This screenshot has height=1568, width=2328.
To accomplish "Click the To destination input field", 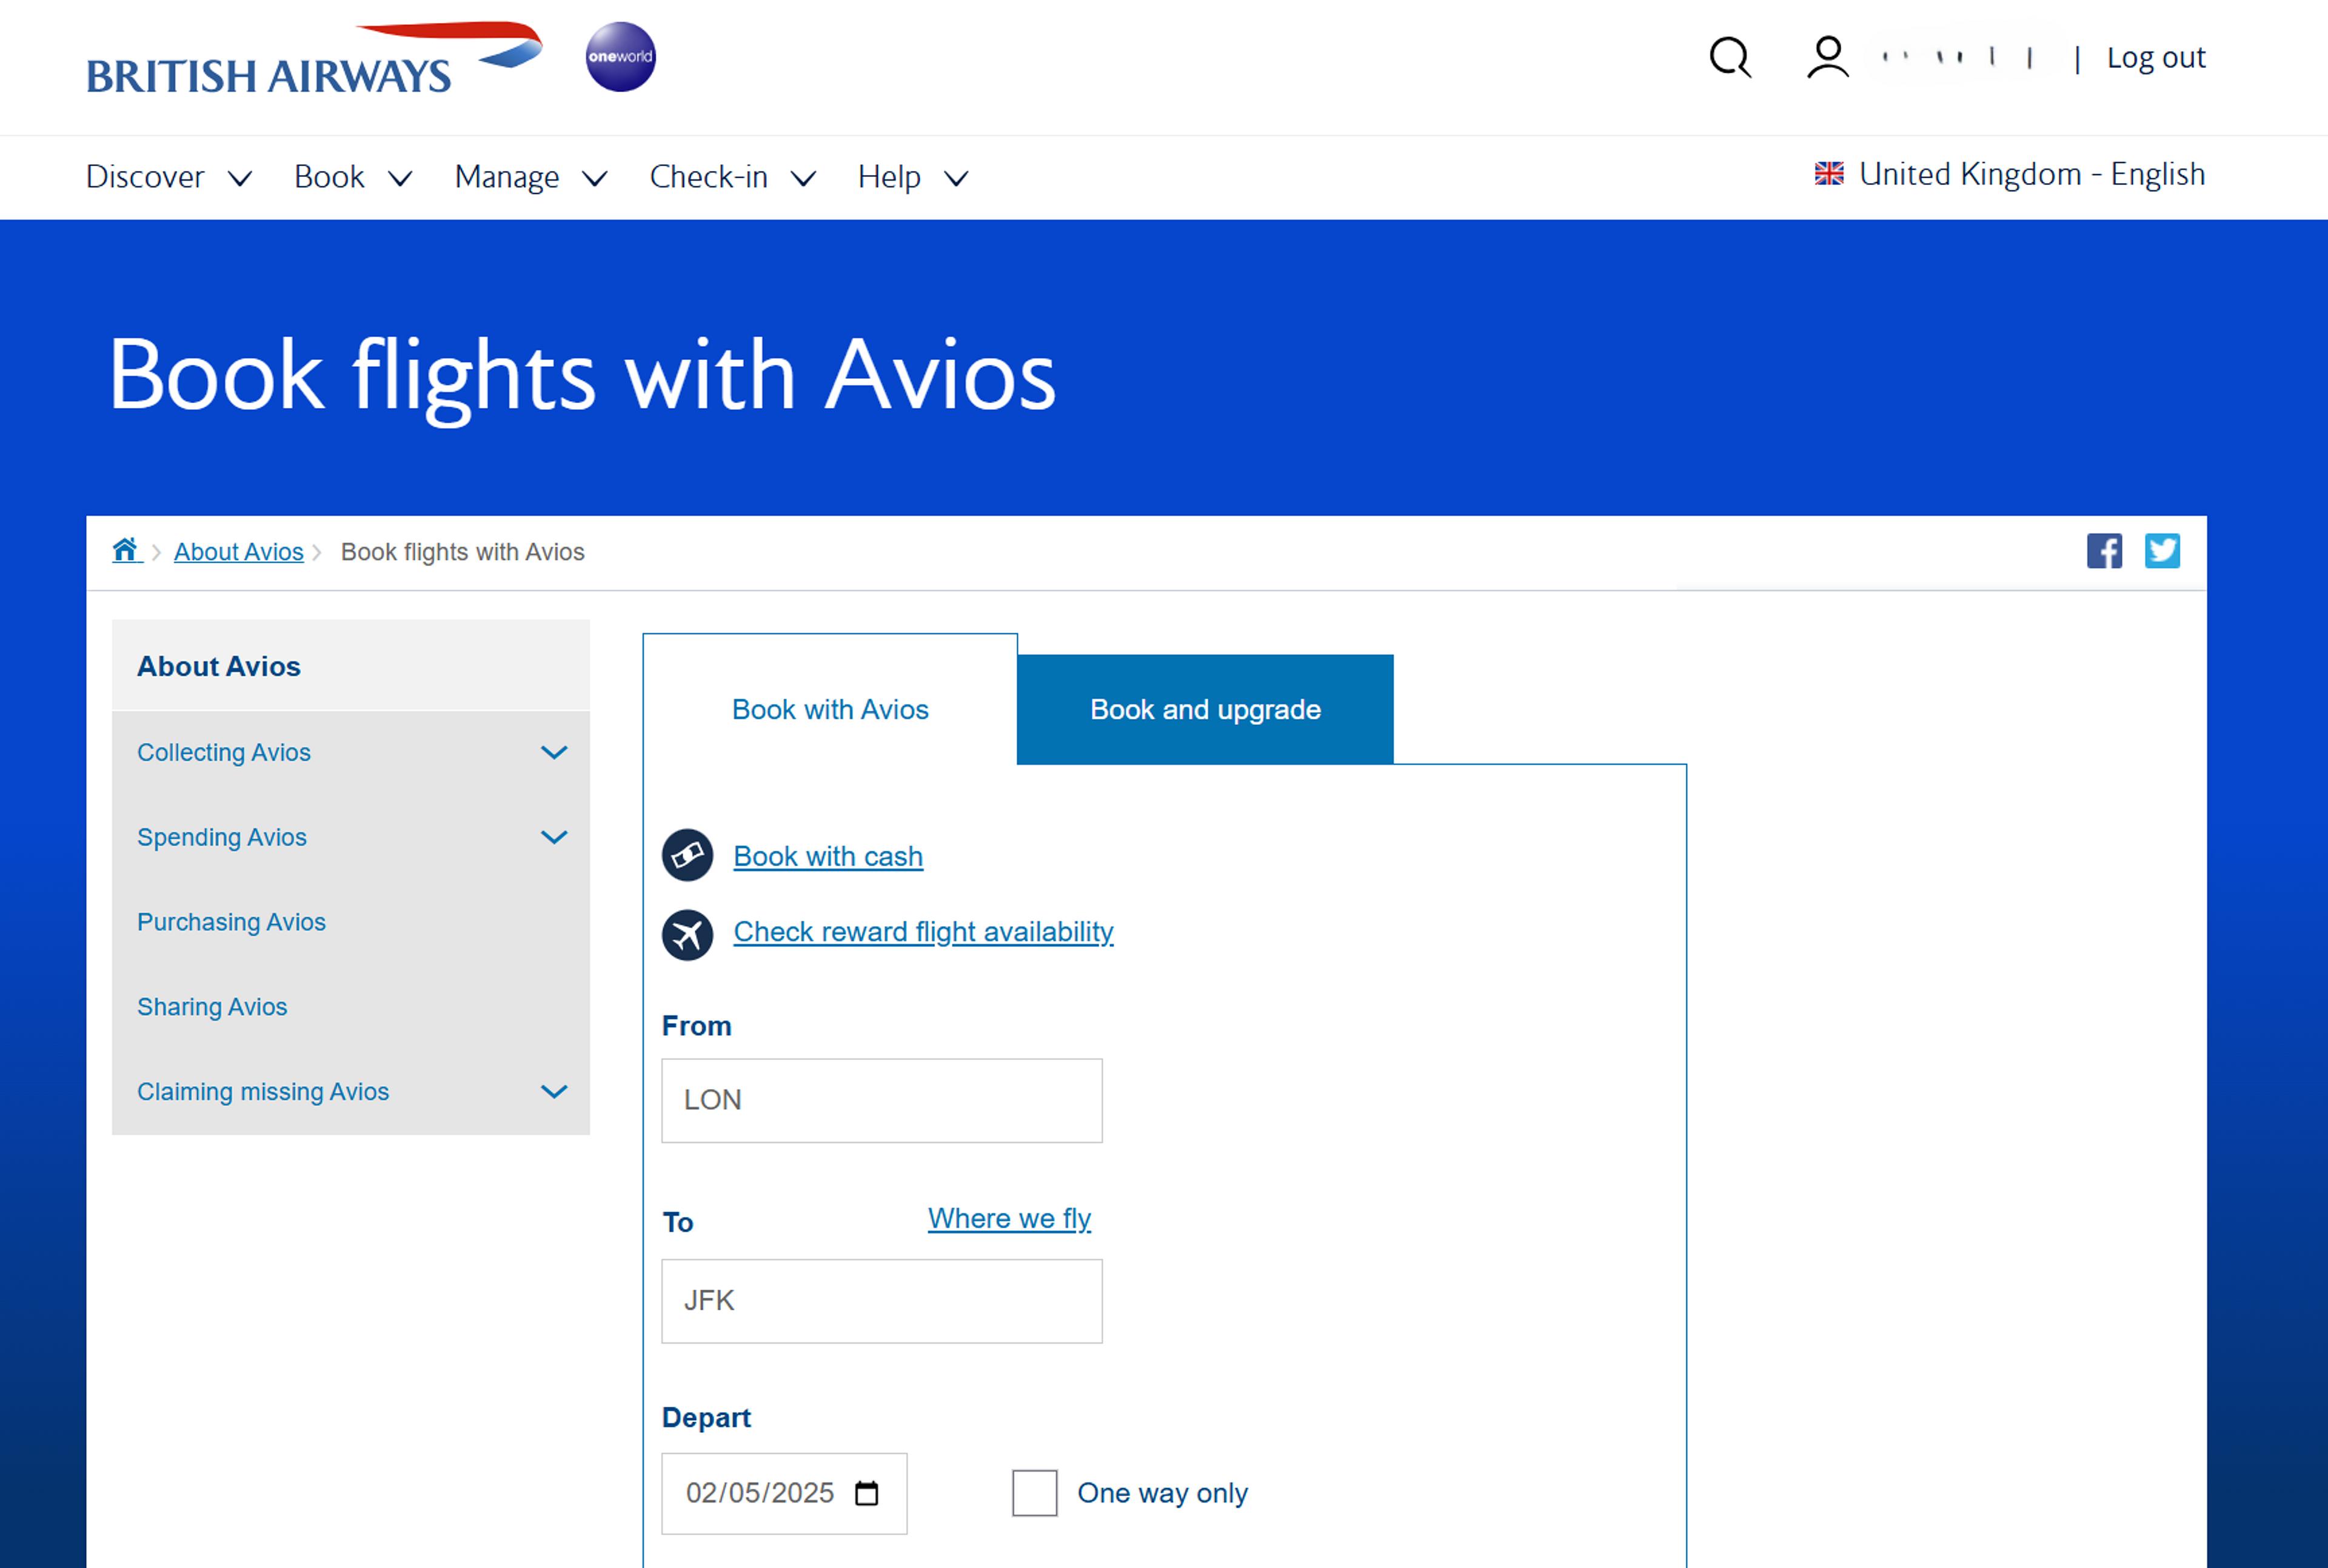I will point(881,1300).
